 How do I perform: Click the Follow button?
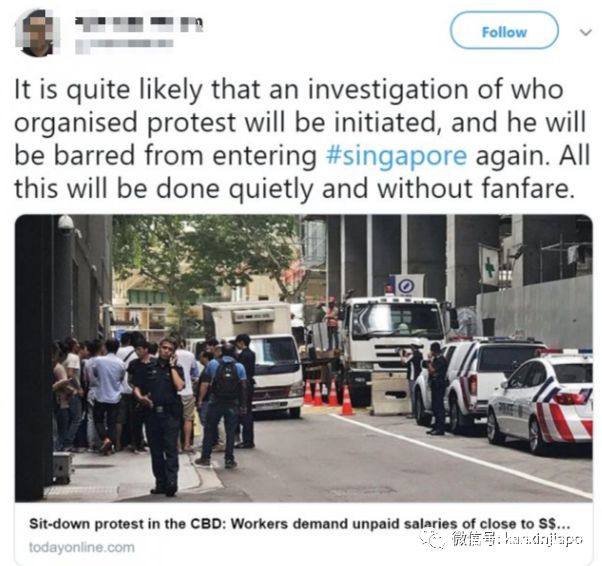pos(504,31)
